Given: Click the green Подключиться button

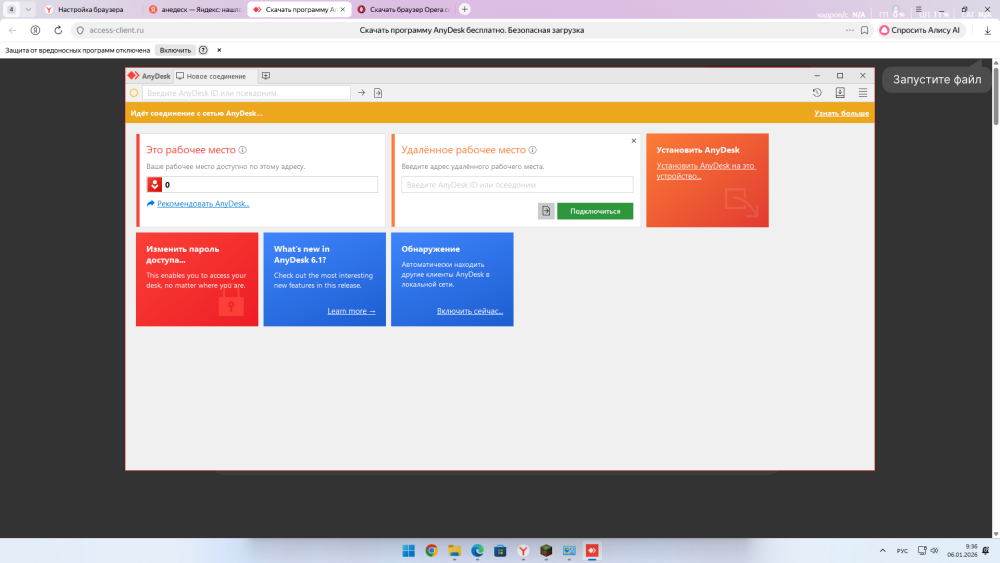Looking at the screenshot, I should coord(595,211).
